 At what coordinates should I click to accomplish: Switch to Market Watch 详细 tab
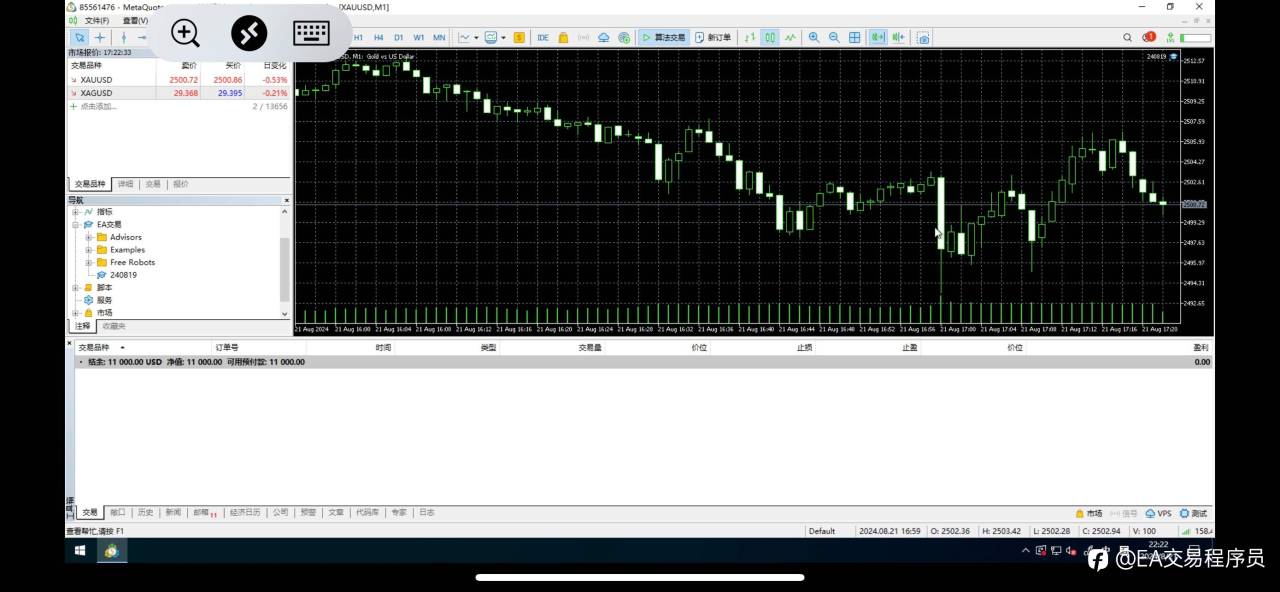[x=125, y=184]
